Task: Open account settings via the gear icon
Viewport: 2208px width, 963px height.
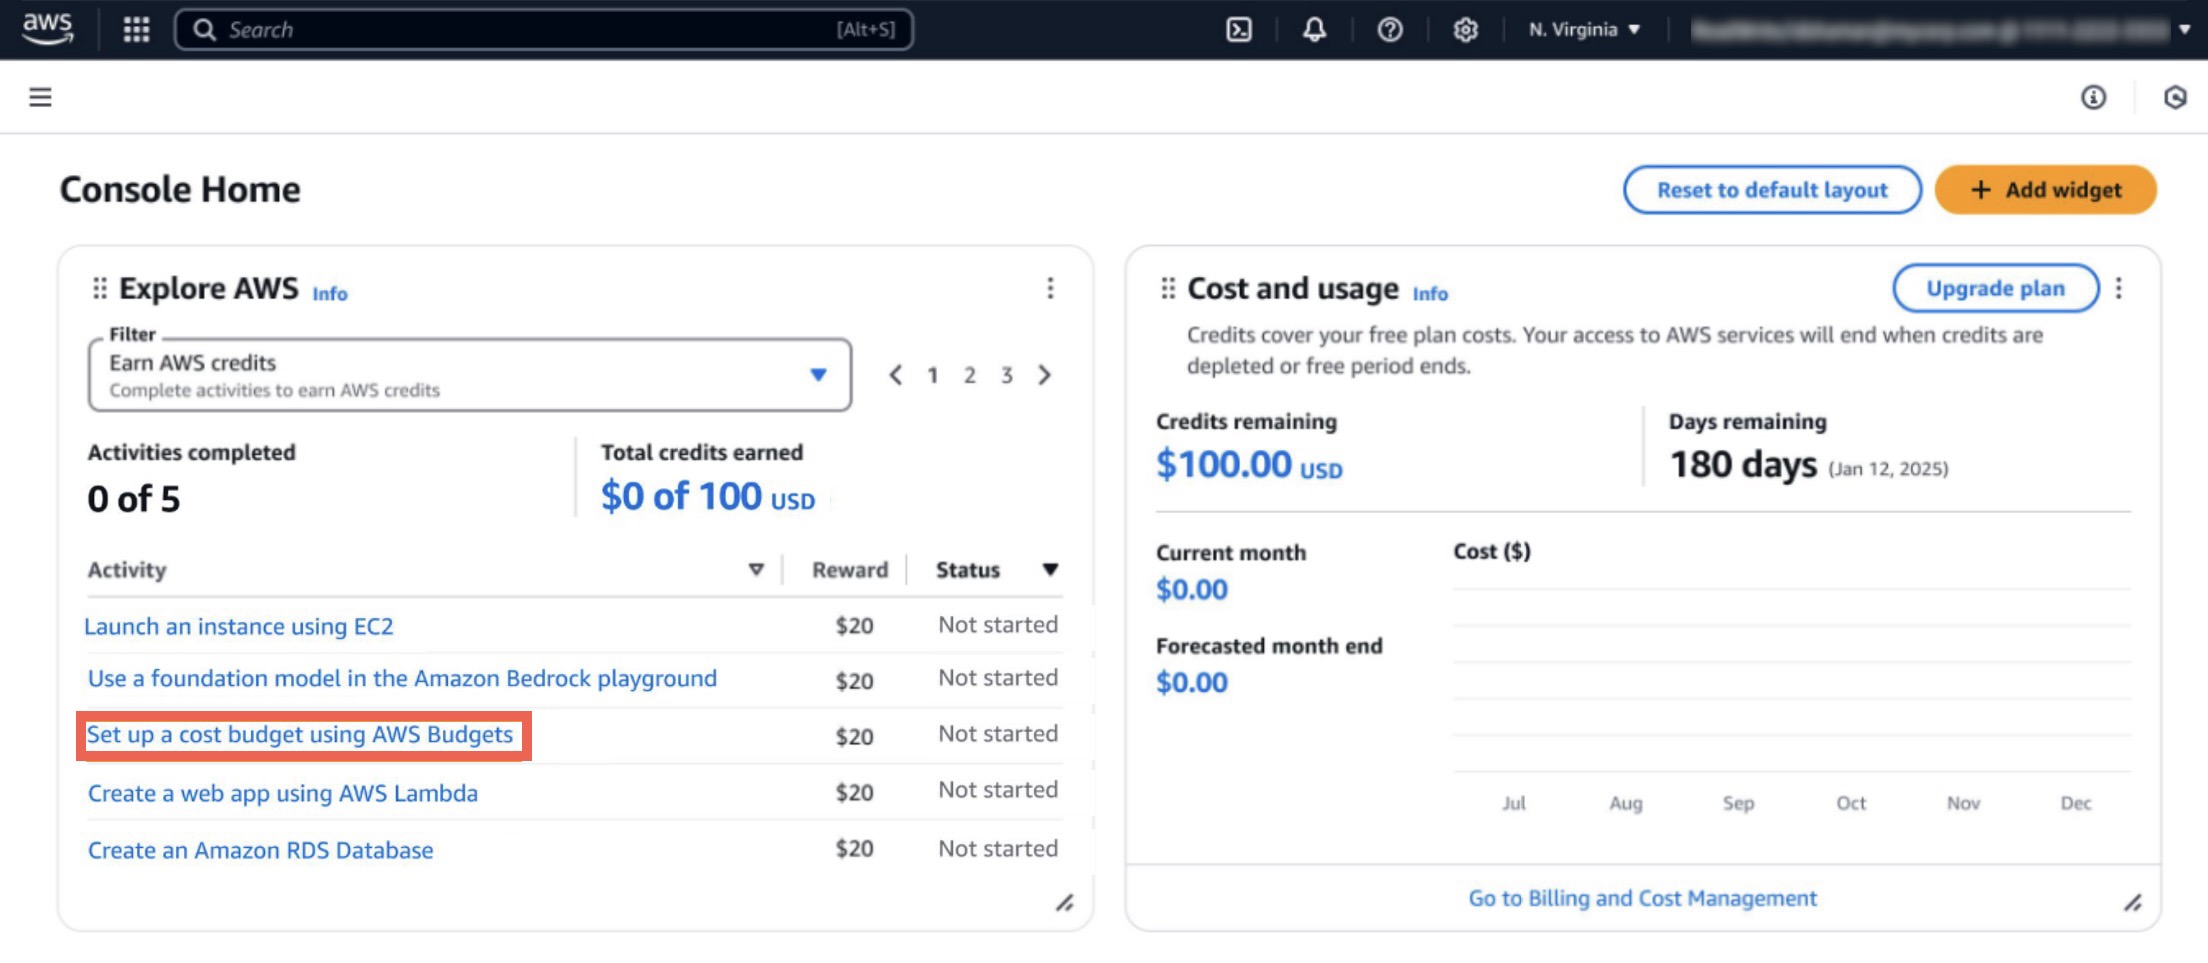Action: 1465,30
